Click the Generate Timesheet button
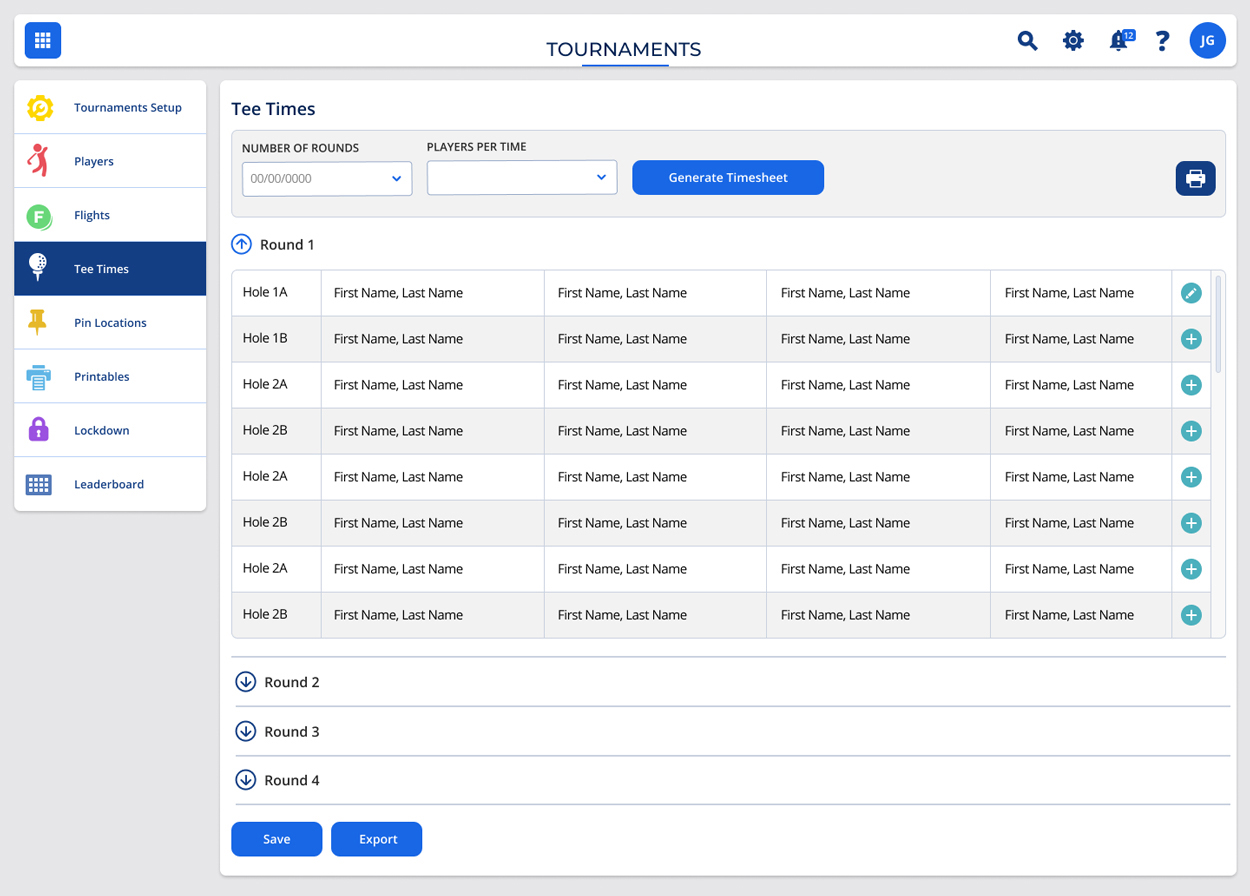Image resolution: width=1250 pixels, height=896 pixels. coord(727,177)
